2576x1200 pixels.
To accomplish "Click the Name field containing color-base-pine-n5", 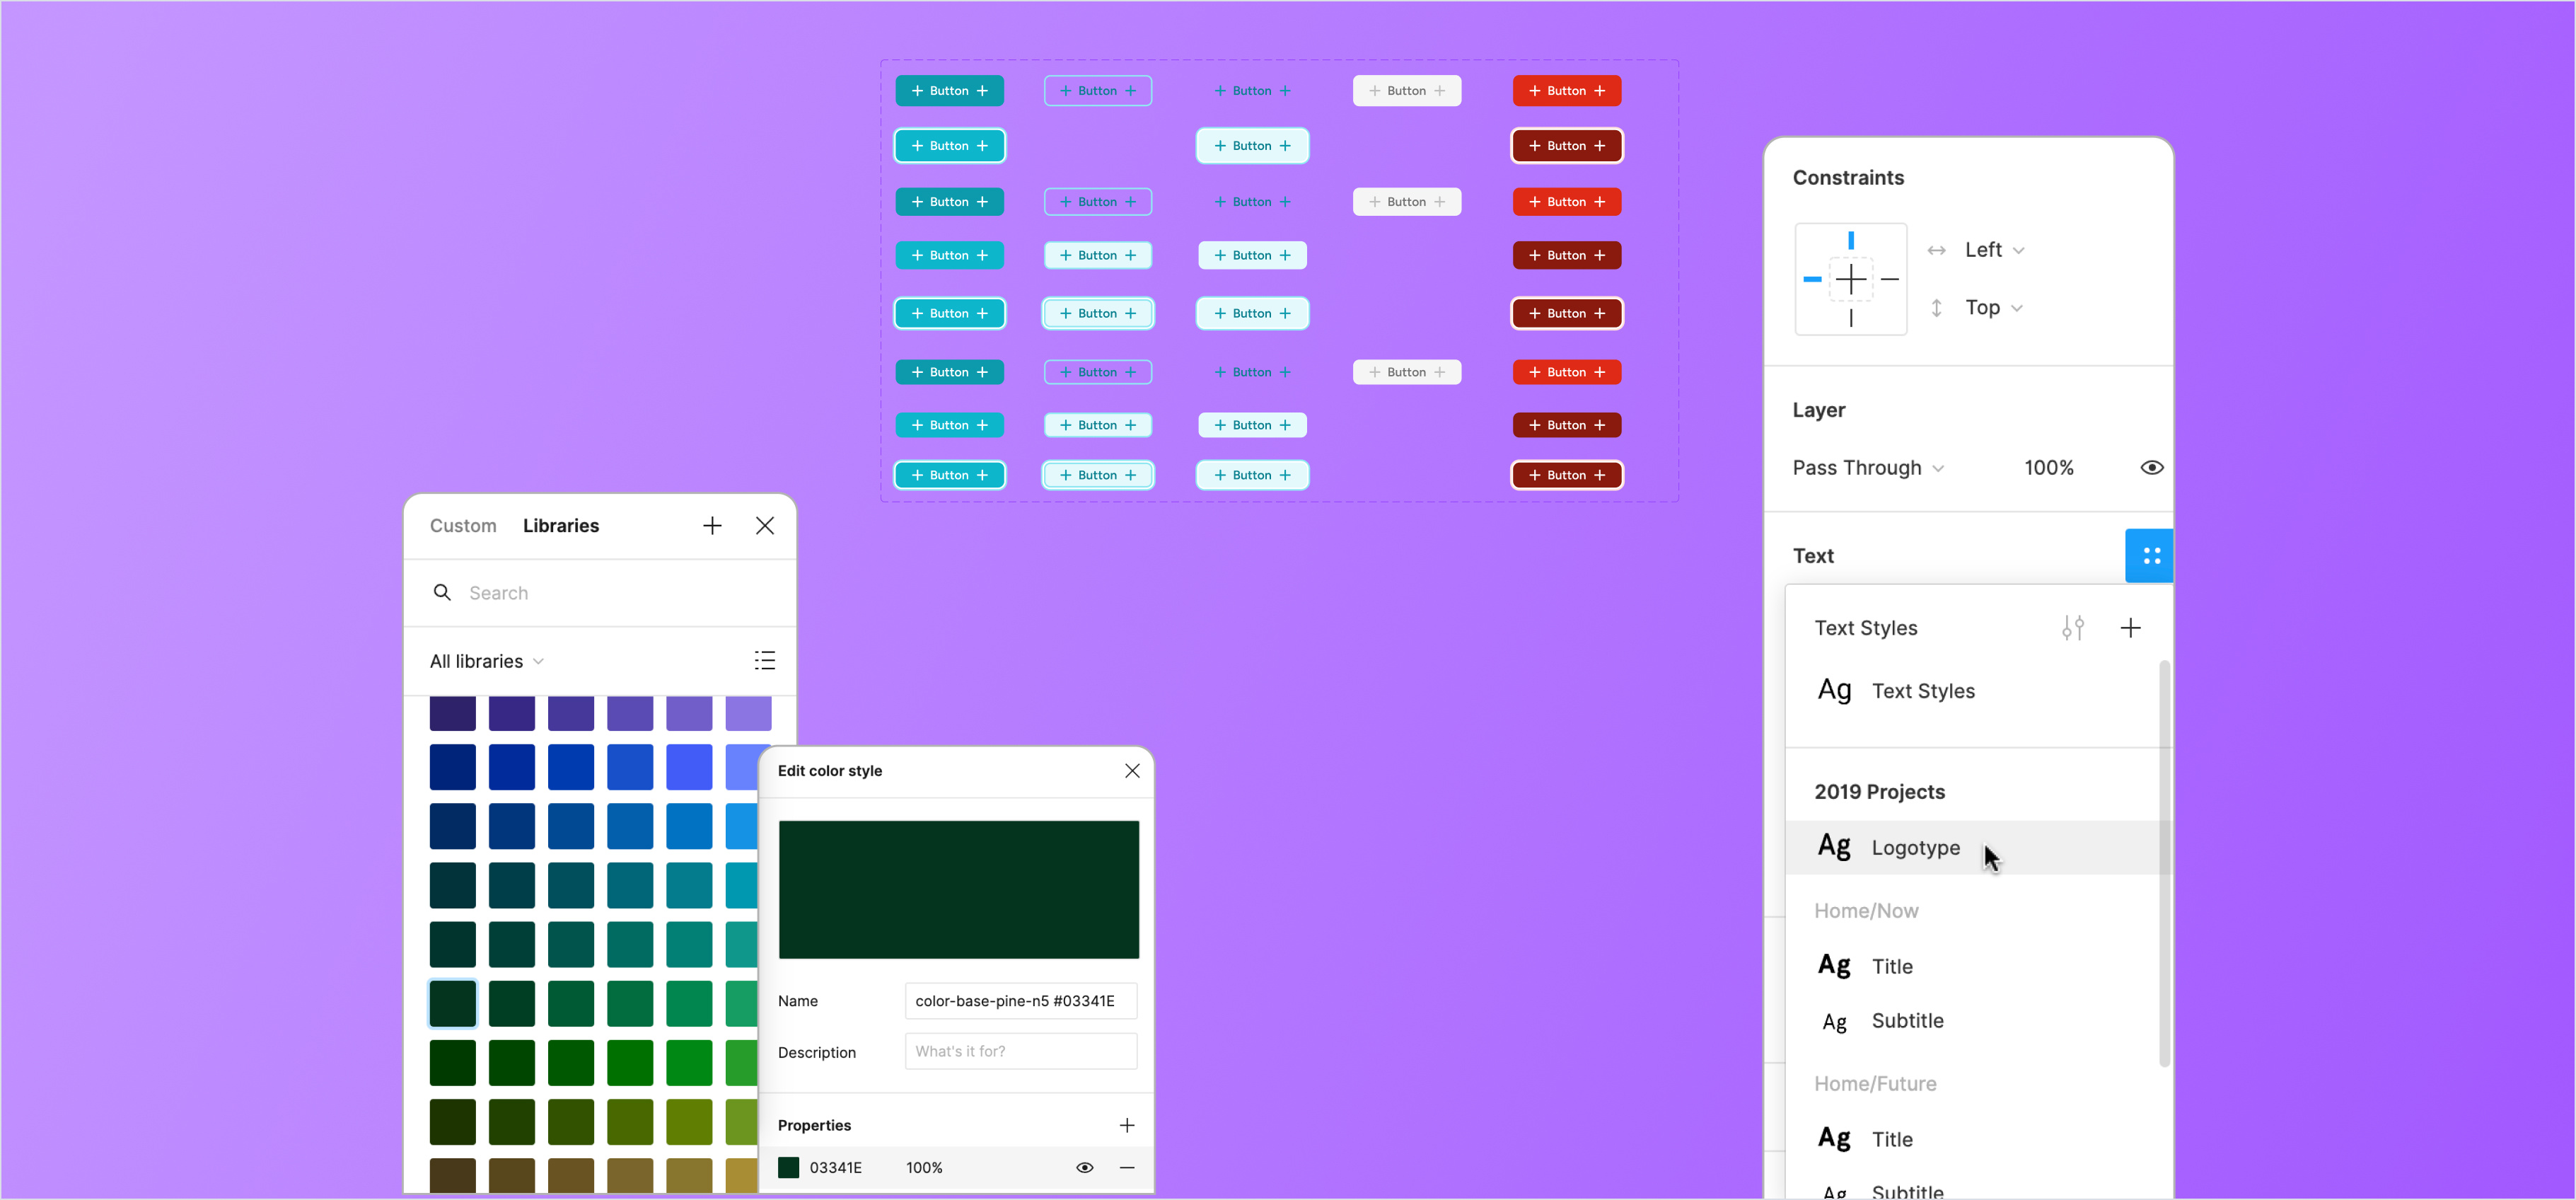I will 1020,1000.
